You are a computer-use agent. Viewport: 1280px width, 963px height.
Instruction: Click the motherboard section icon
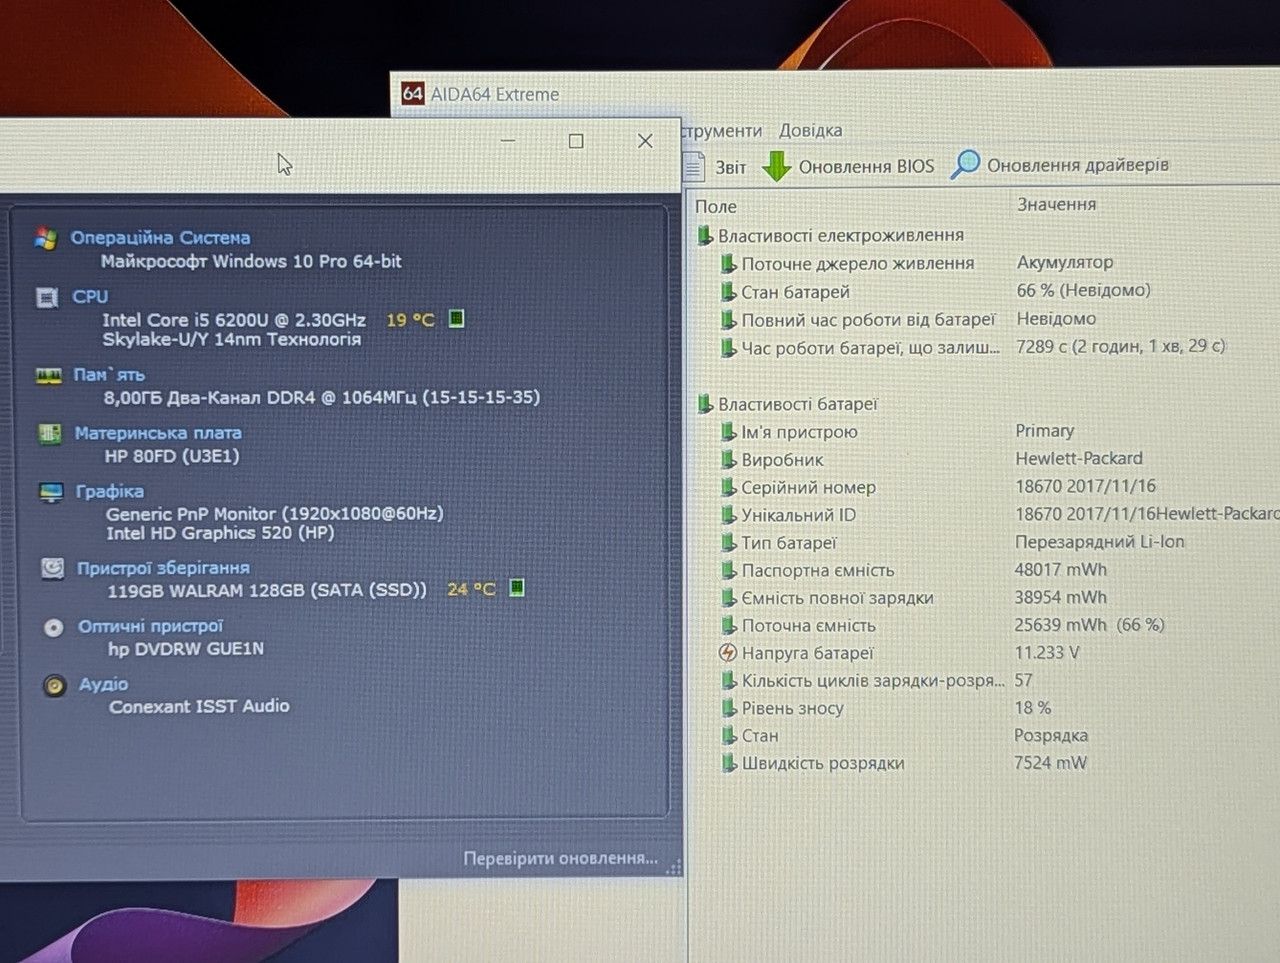click(50, 433)
